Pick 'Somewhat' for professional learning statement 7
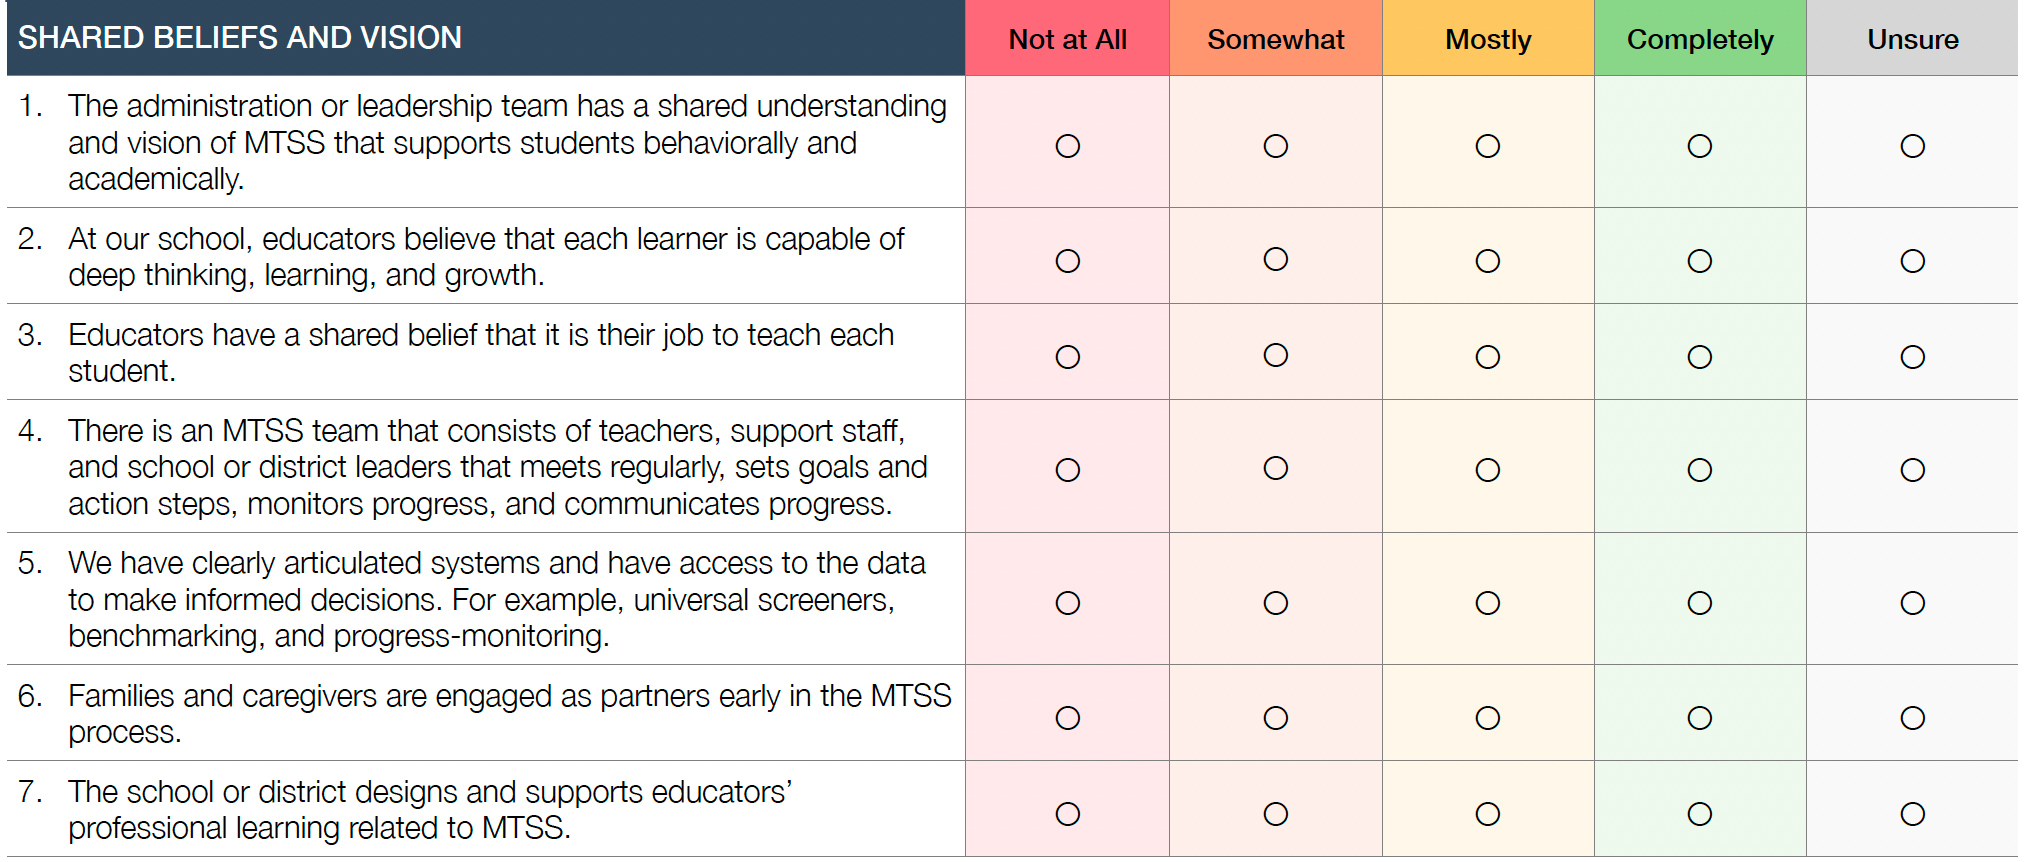The height and width of the screenshot is (862, 2028). click(x=1275, y=814)
